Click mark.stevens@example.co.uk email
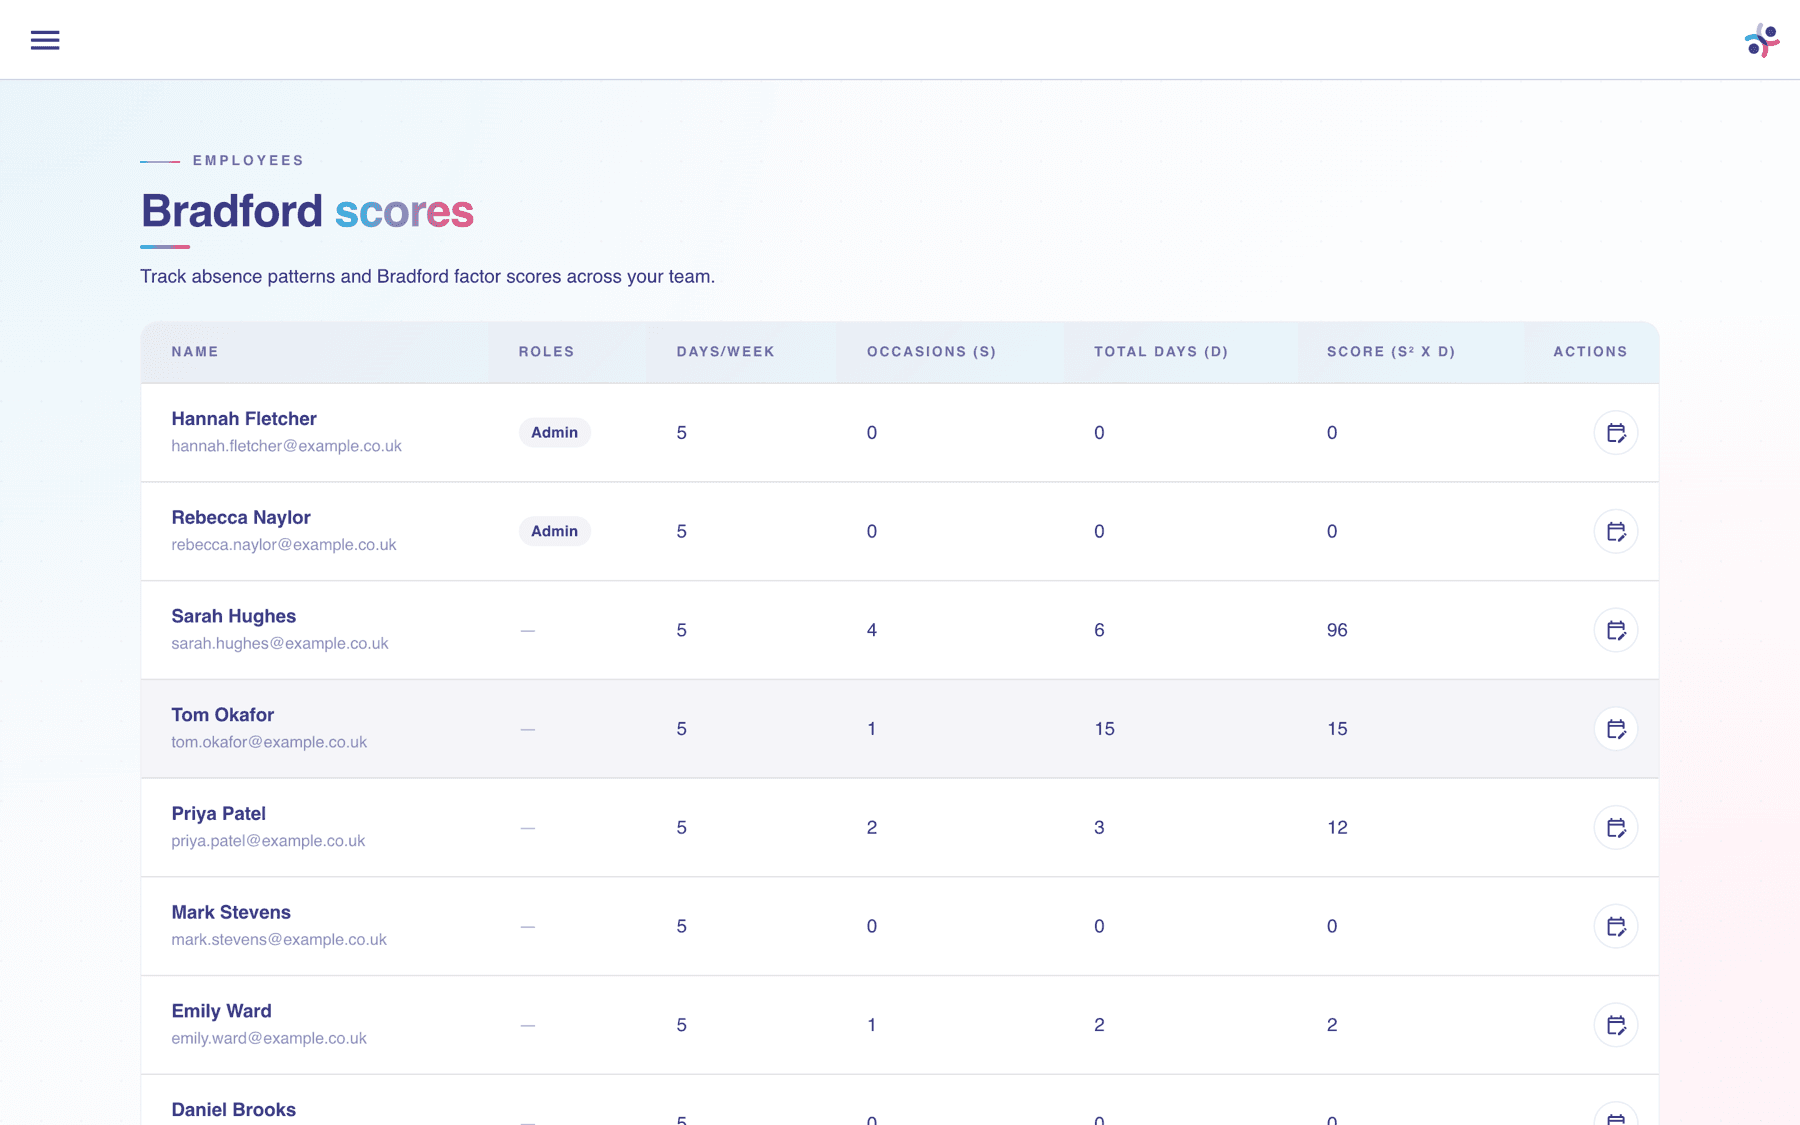The width and height of the screenshot is (1800, 1125). pyautogui.click(x=279, y=940)
